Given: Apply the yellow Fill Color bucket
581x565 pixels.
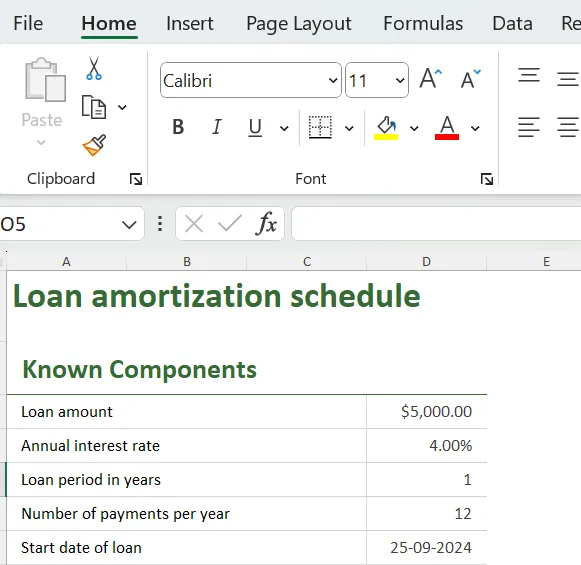Looking at the screenshot, I should point(386,128).
